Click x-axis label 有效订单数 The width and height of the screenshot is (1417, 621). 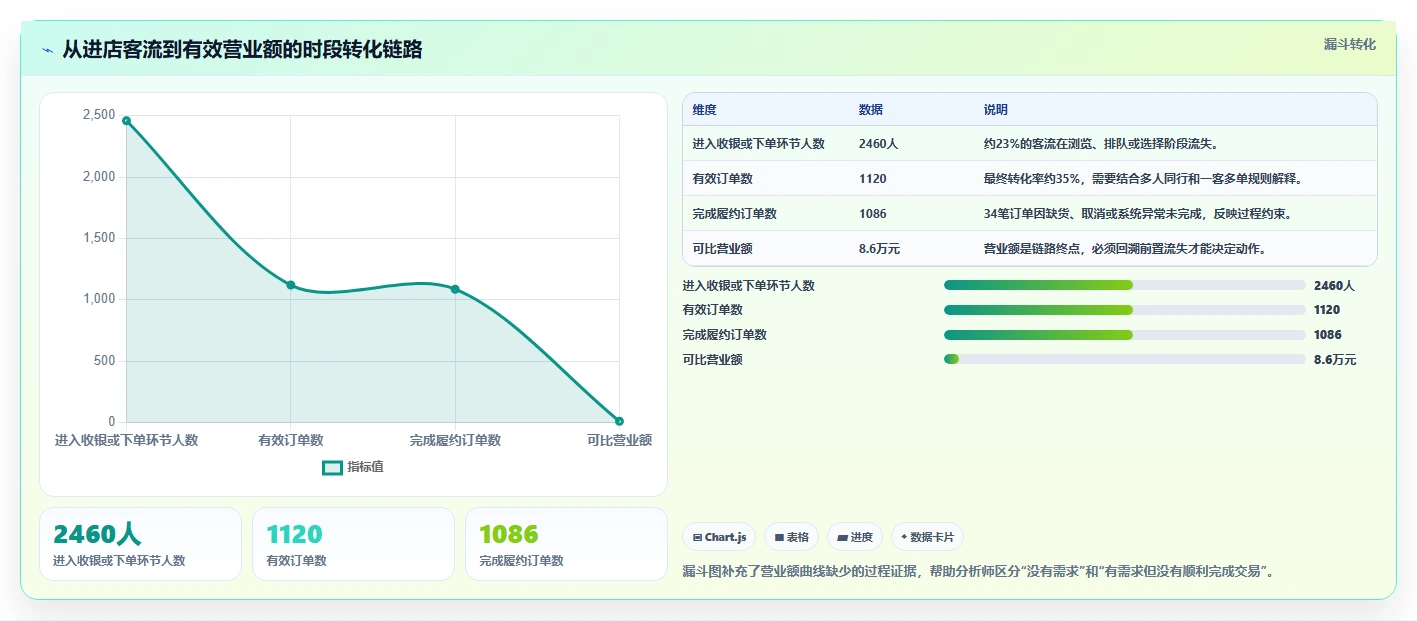[290, 440]
